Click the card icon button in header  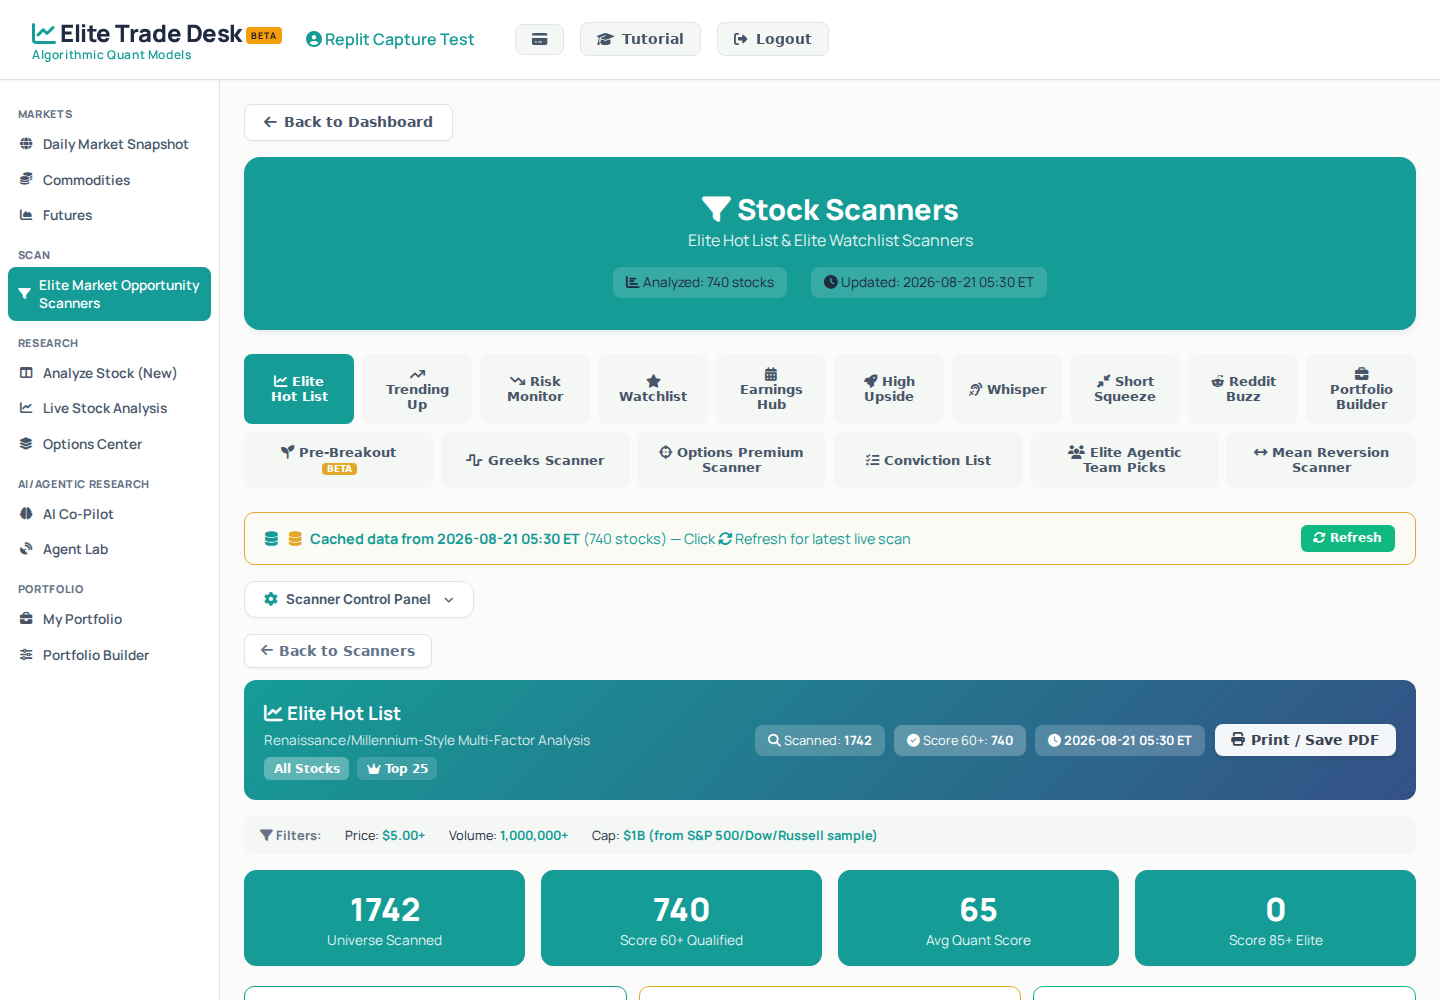[539, 39]
